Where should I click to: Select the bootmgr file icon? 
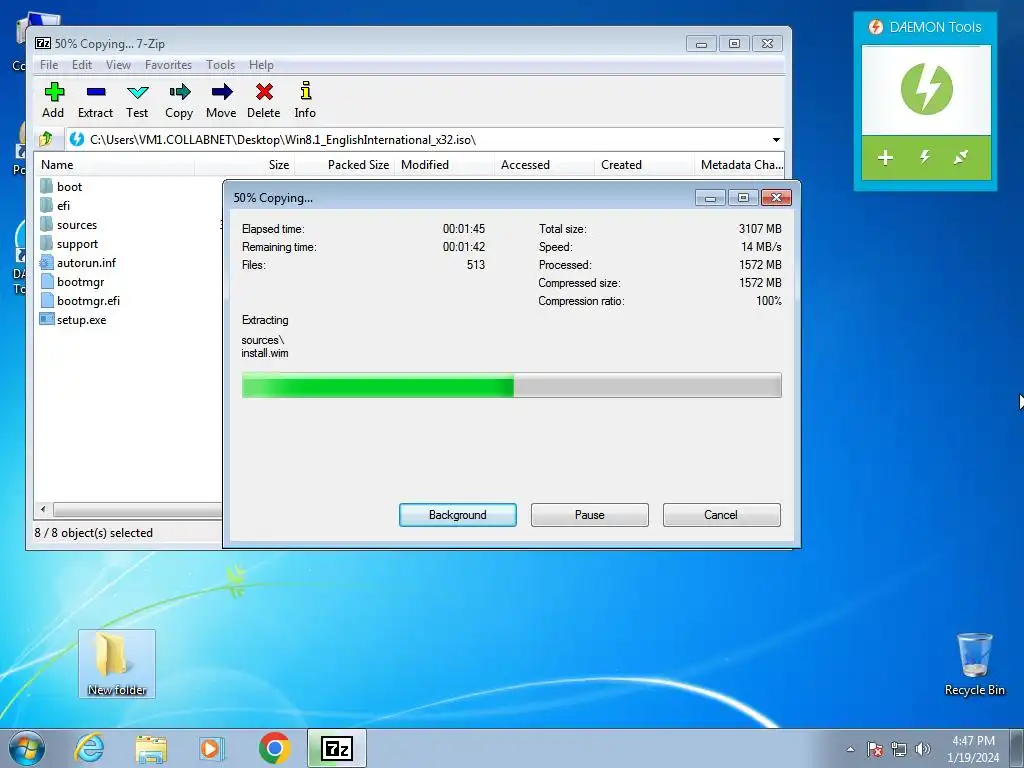[46, 281]
